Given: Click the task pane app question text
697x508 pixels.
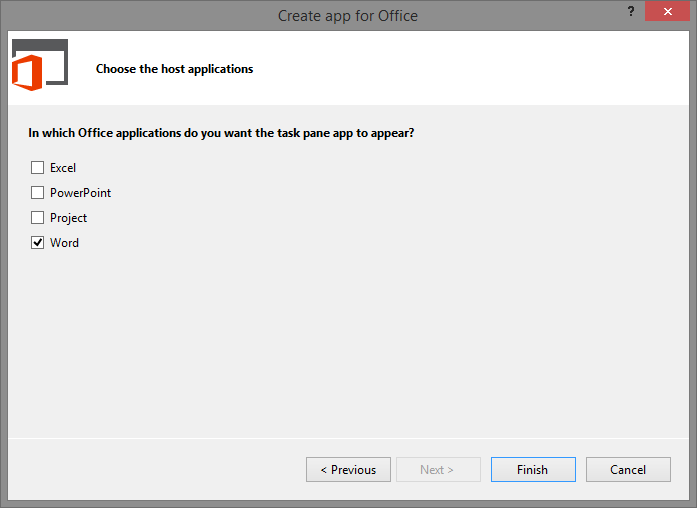Looking at the screenshot, I should (221, 133).
